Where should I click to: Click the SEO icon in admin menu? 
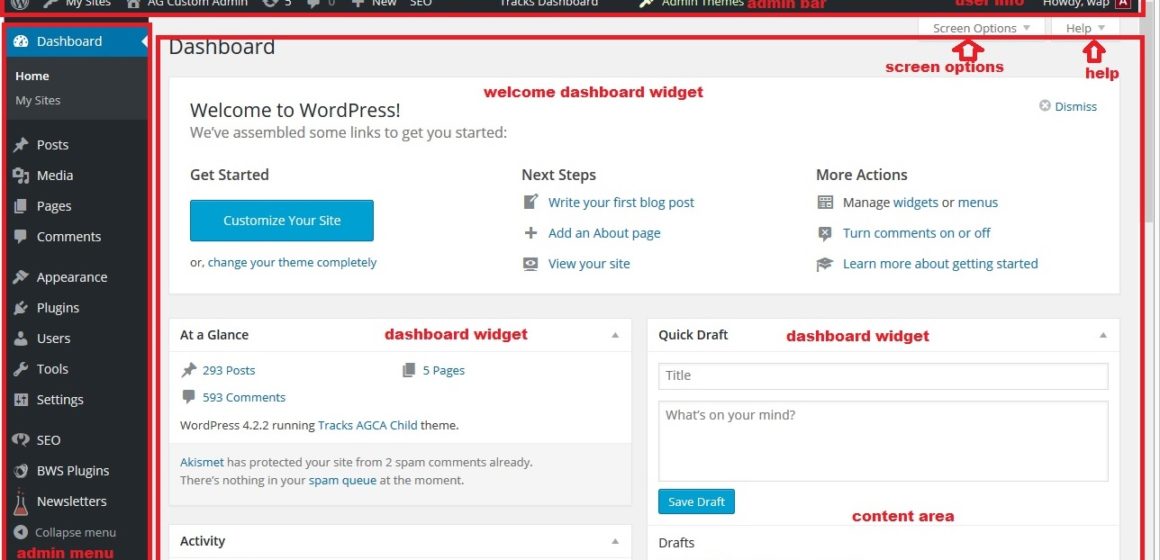(21, 440)
